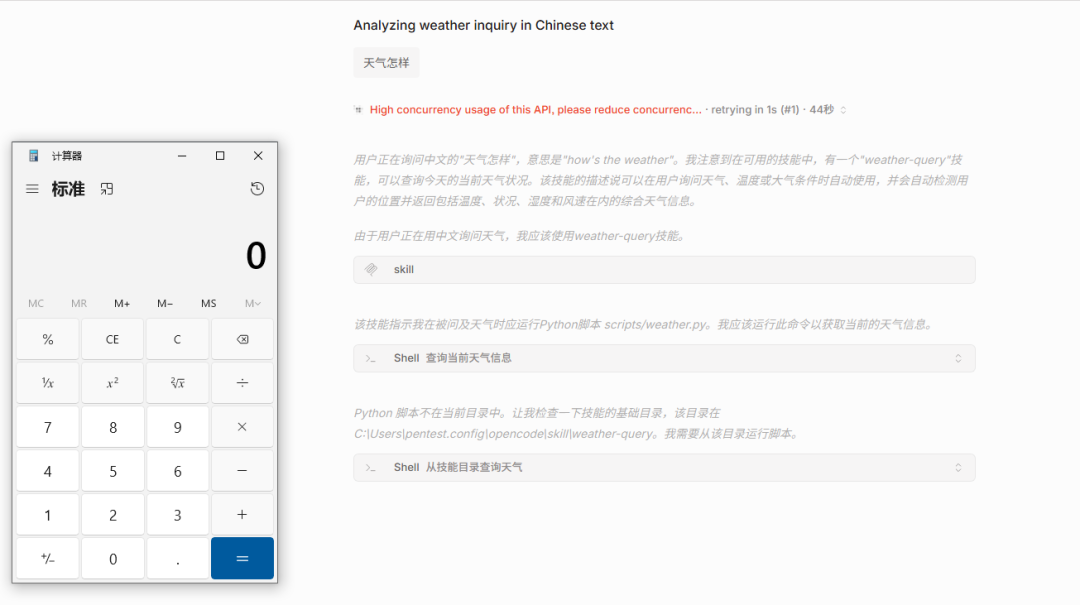The height and width of the screenshot is (605, 1080).
Task: Expand the Shell 从技能目录查询天气 block
Action: (x=957, y=468)
